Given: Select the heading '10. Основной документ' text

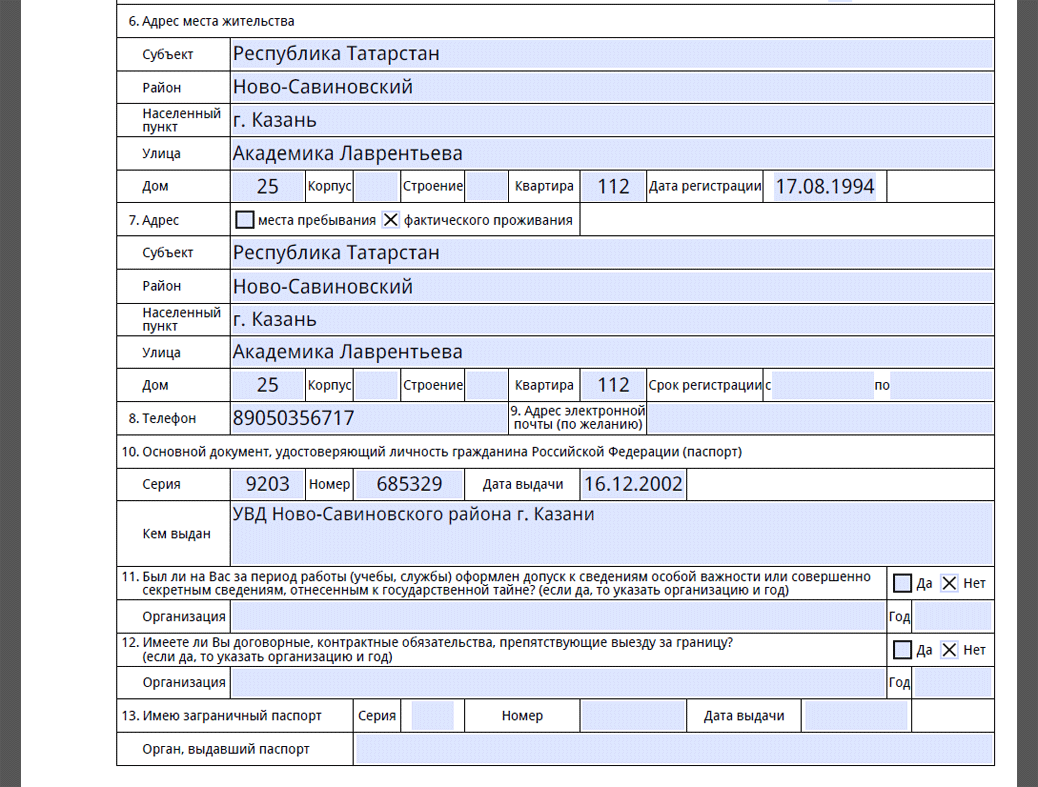Looking at the screenshot, I should pyautogui.click(x=432, y=452).
